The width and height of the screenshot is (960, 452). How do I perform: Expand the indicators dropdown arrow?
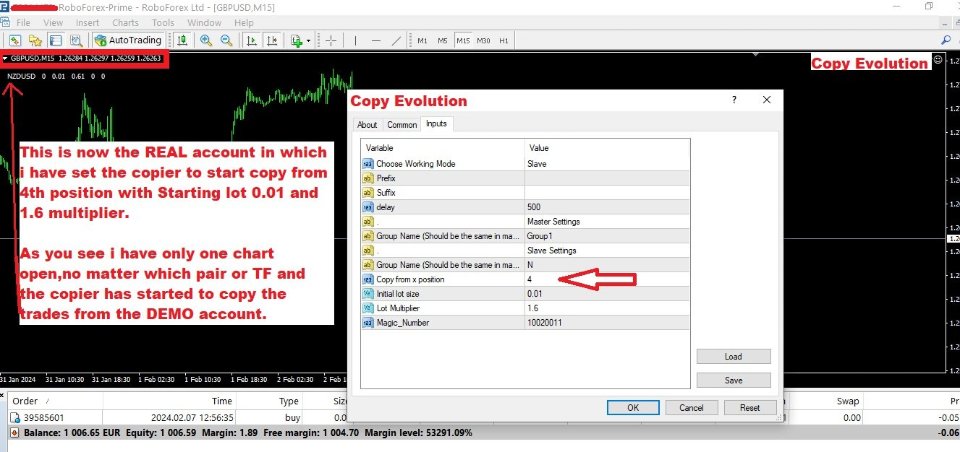(308, 41)
